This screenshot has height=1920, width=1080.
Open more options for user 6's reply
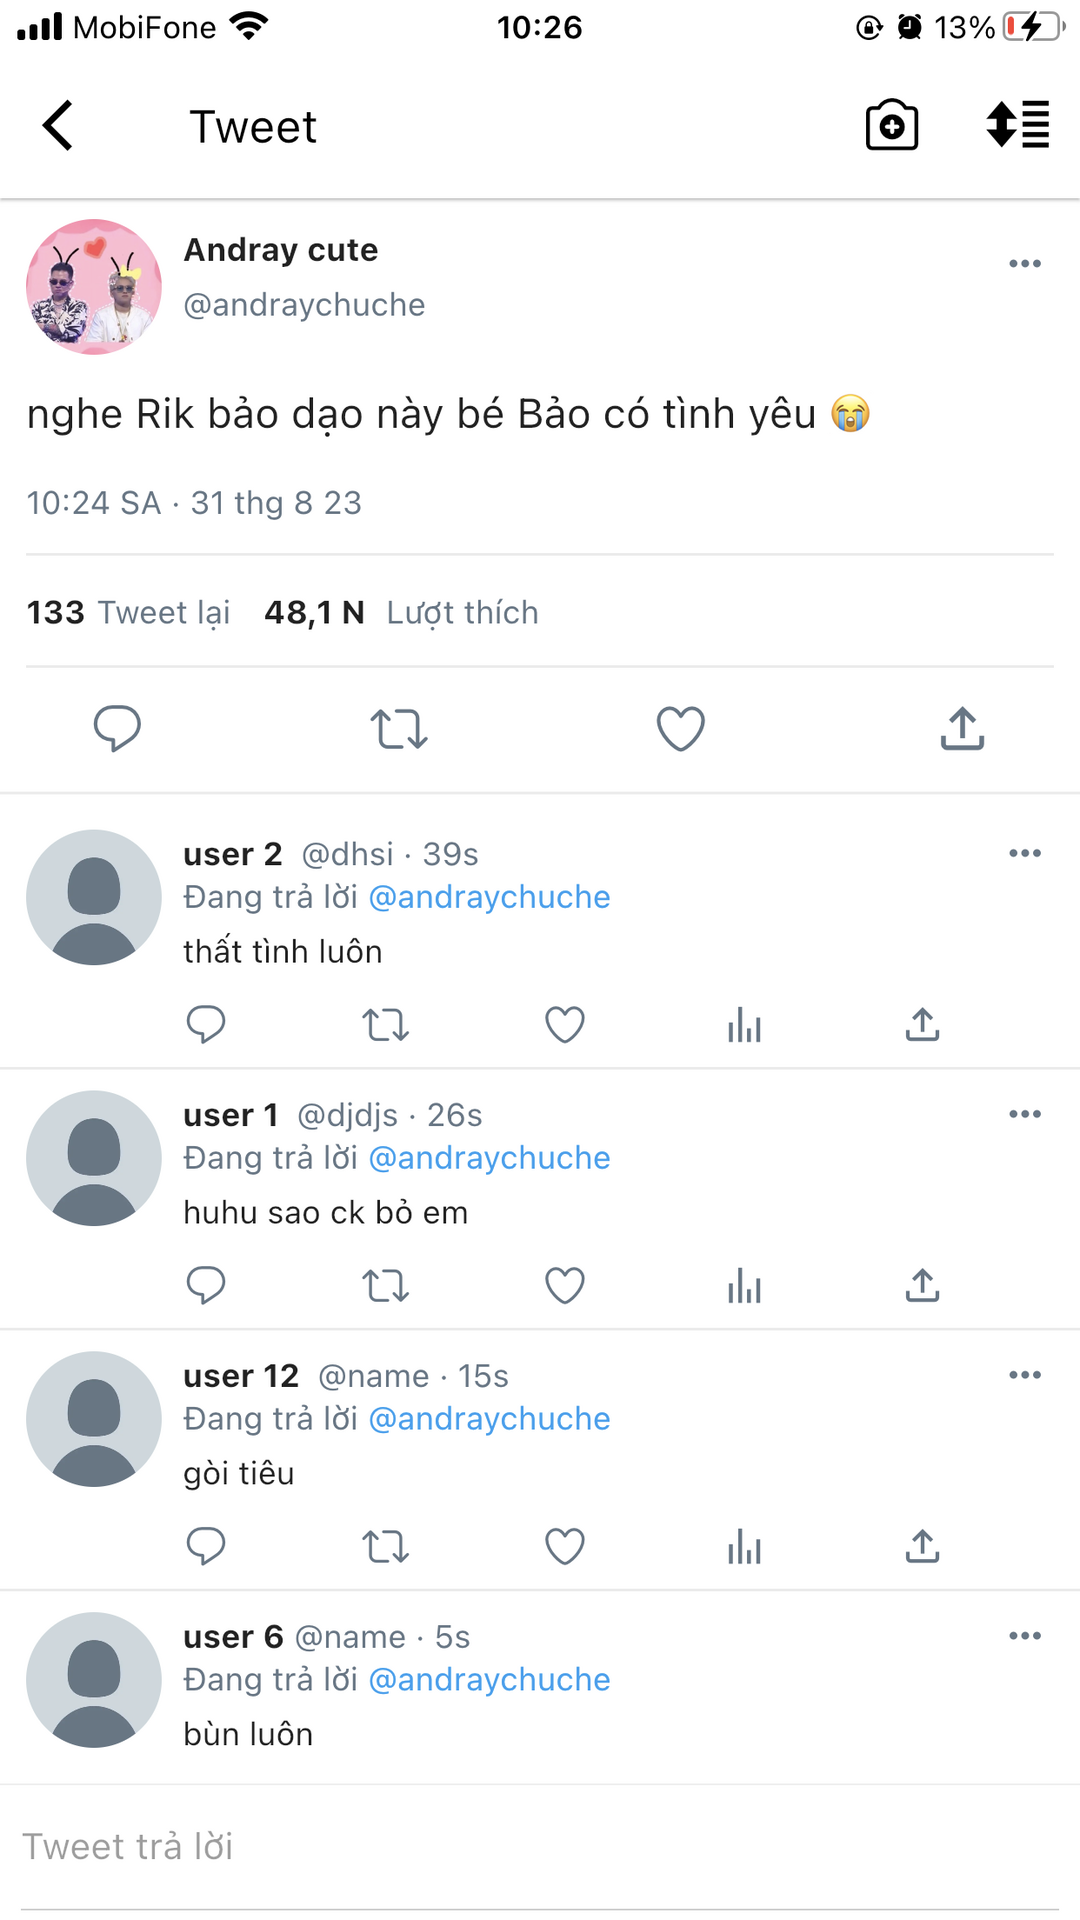[x=1025, y=1636]
